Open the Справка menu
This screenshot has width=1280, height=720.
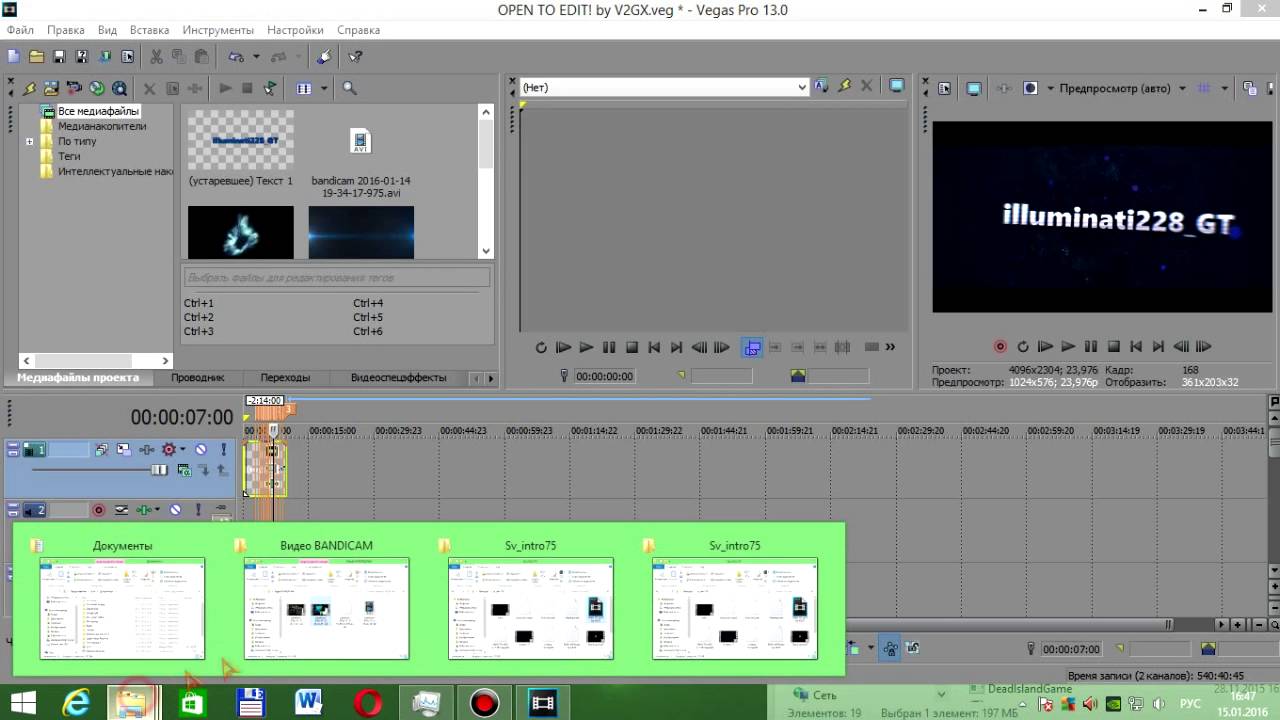358,30
